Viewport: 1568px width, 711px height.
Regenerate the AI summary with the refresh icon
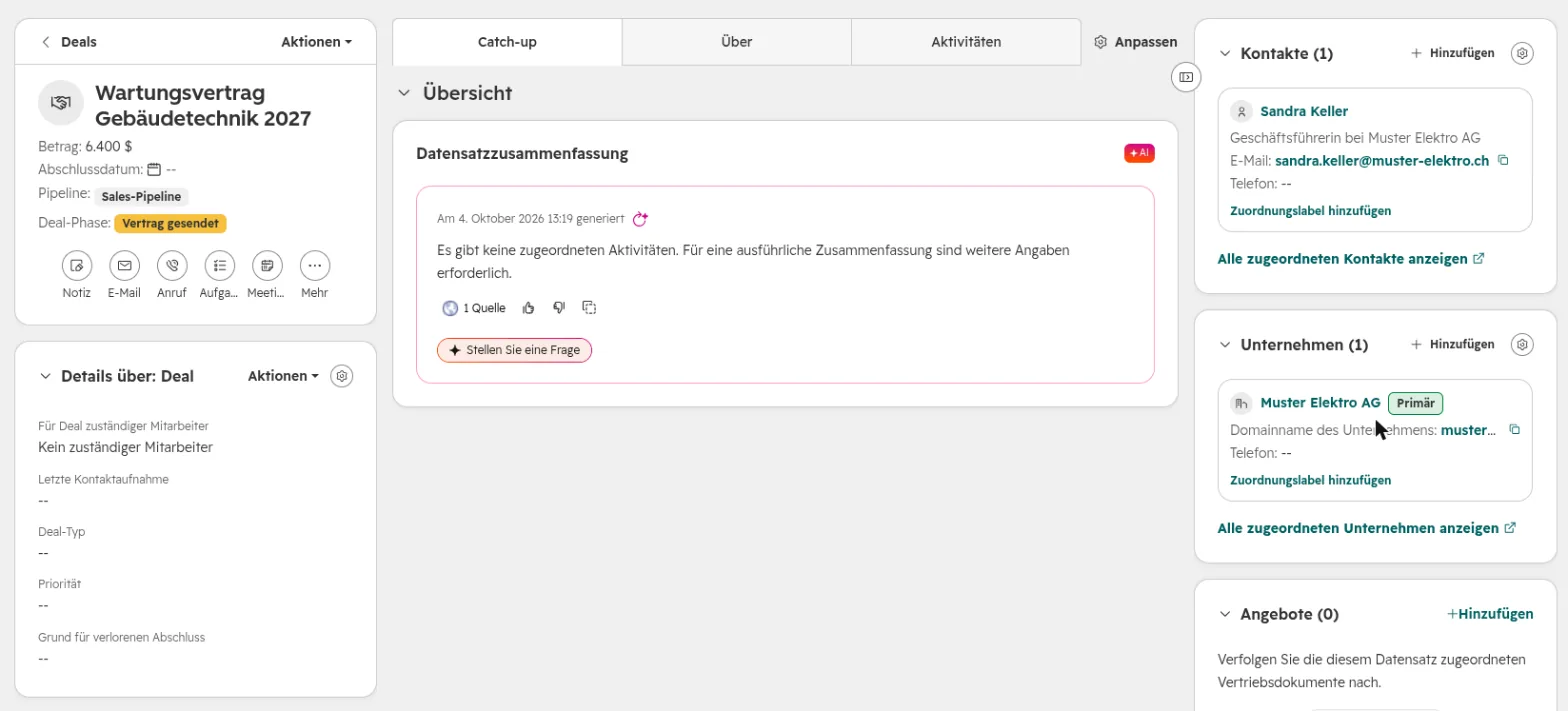tap(641, 218)
